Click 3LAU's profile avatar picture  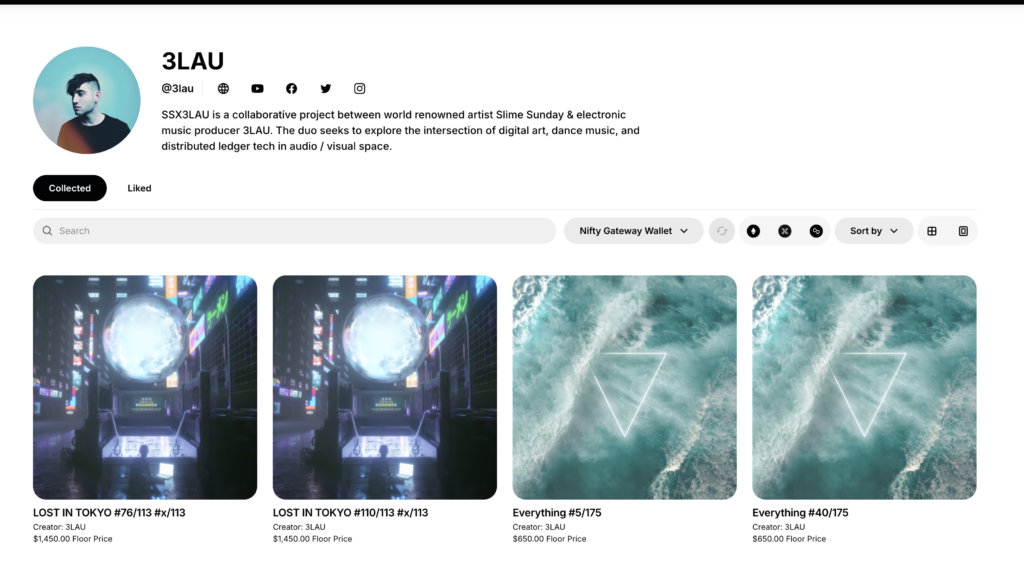[x=87, y=100]
